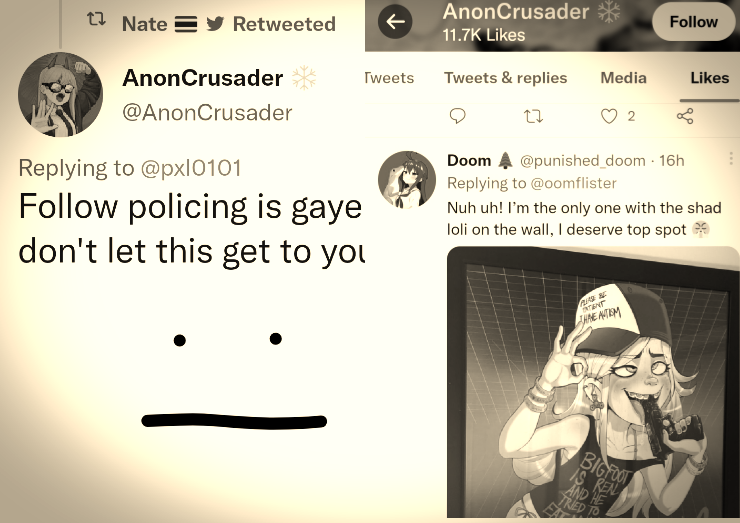Image resolution: width=740 pixels, height=523 pixels.
Task: Open the three-dot menu on Doom's tweet
Action: click(x=731, y=159)
